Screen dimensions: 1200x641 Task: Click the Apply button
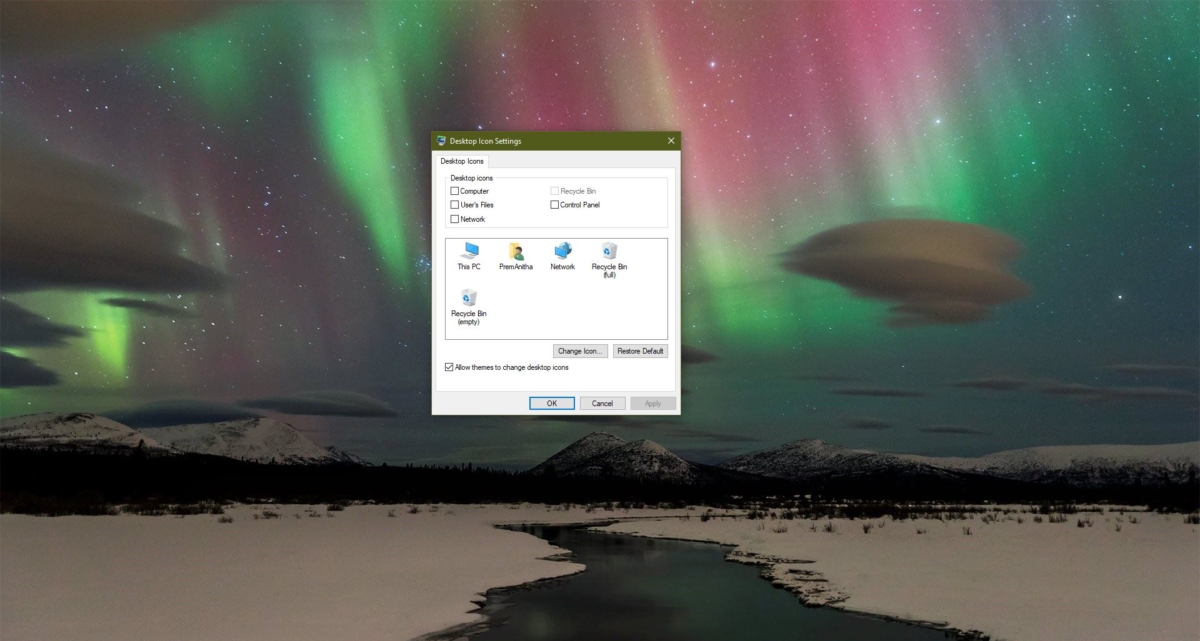654,403
